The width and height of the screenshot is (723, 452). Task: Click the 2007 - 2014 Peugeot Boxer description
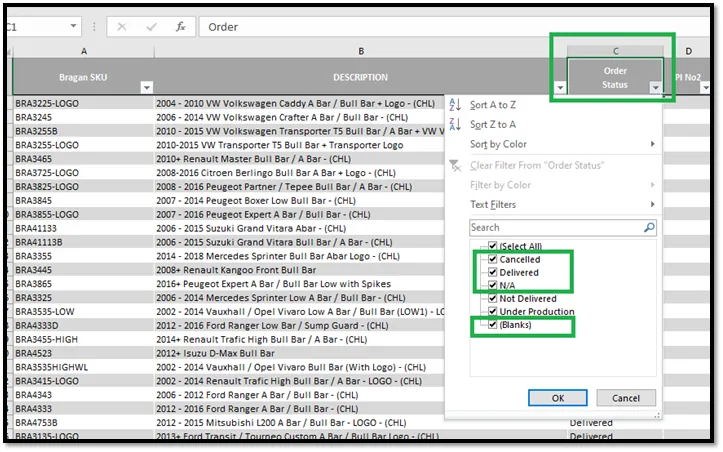[256, 200]
